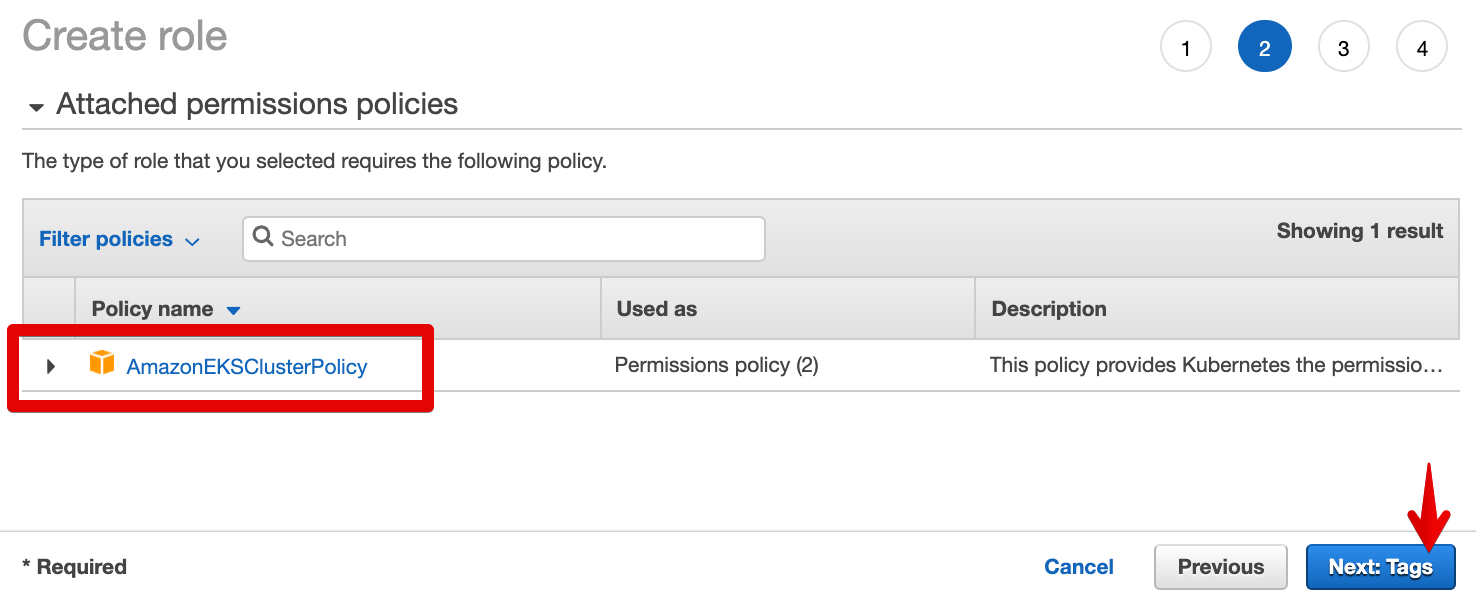Go back with the Previous button
Screen dimensions: 1476x592
1220,567
